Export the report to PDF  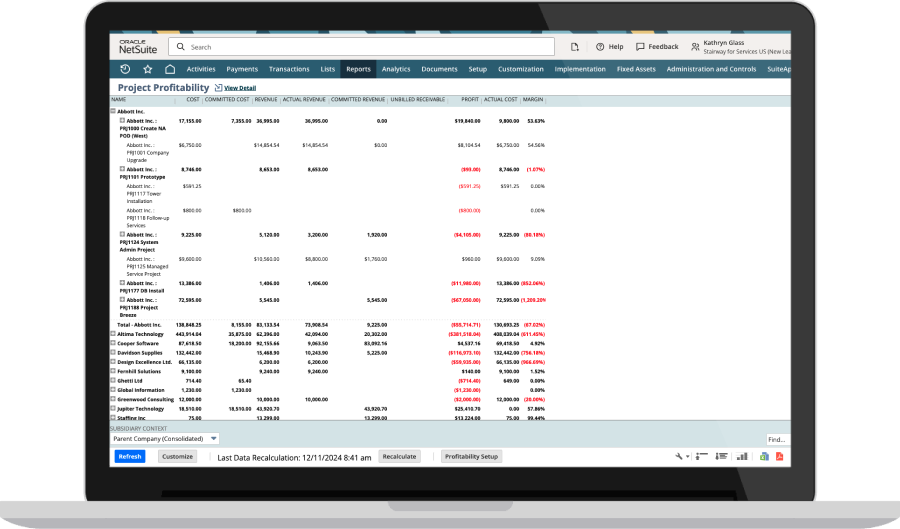point(779,456)
